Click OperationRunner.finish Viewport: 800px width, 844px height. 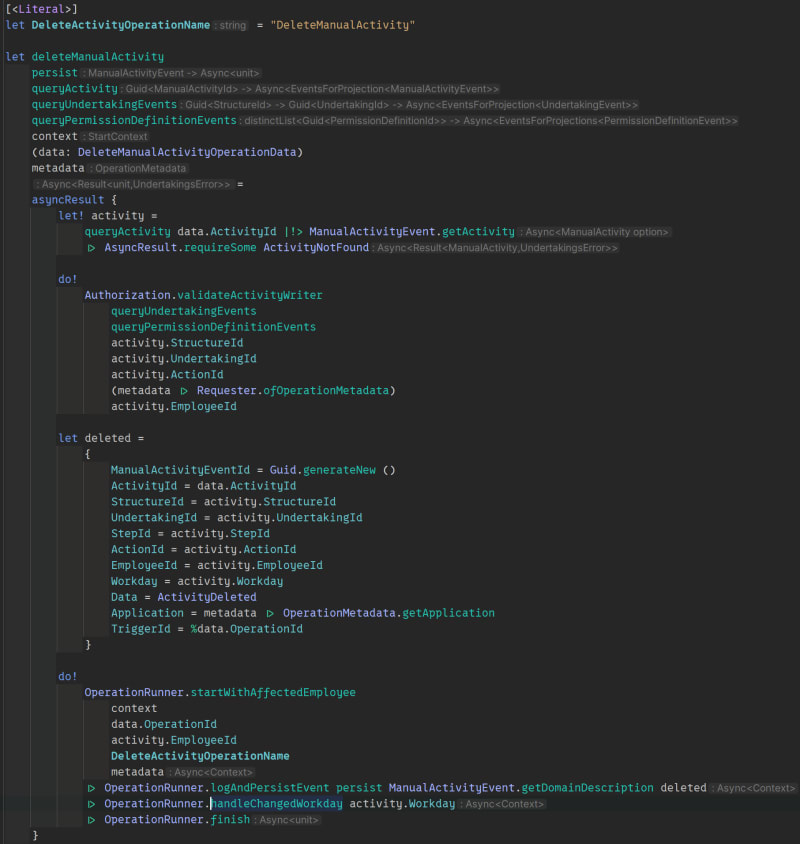coord(177,819)
